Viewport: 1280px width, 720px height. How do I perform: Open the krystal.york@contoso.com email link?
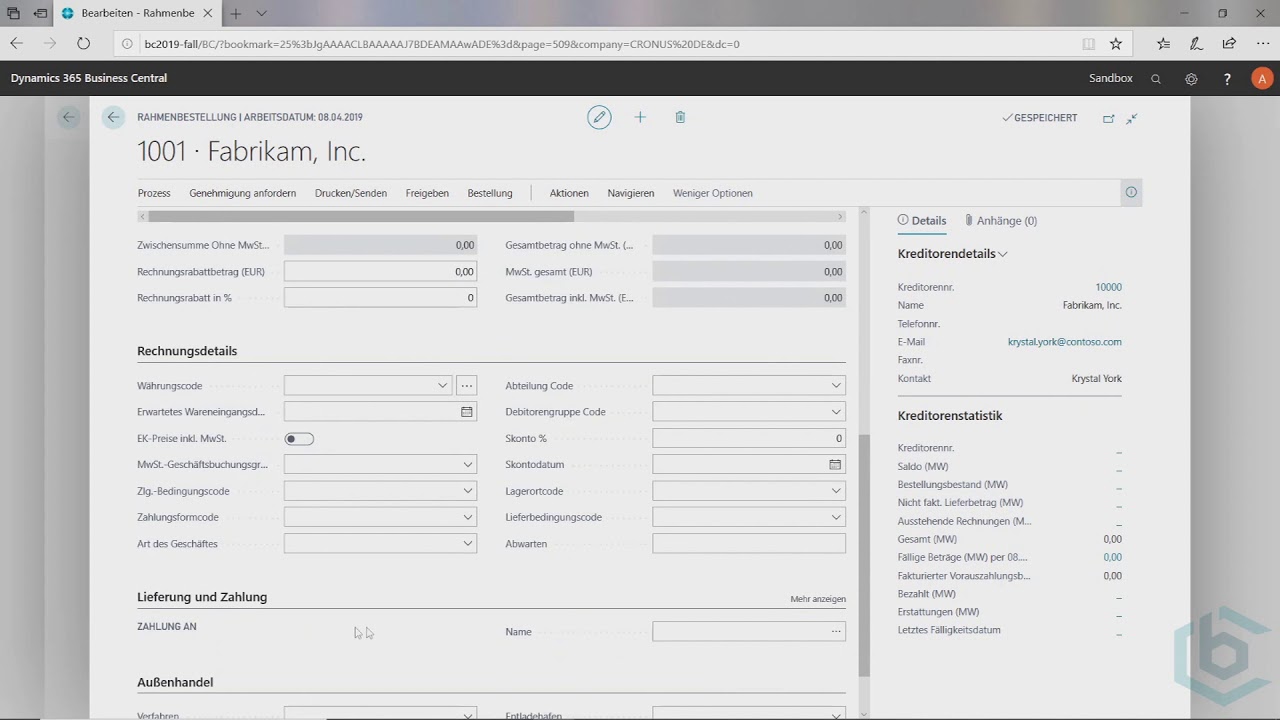1064,342
